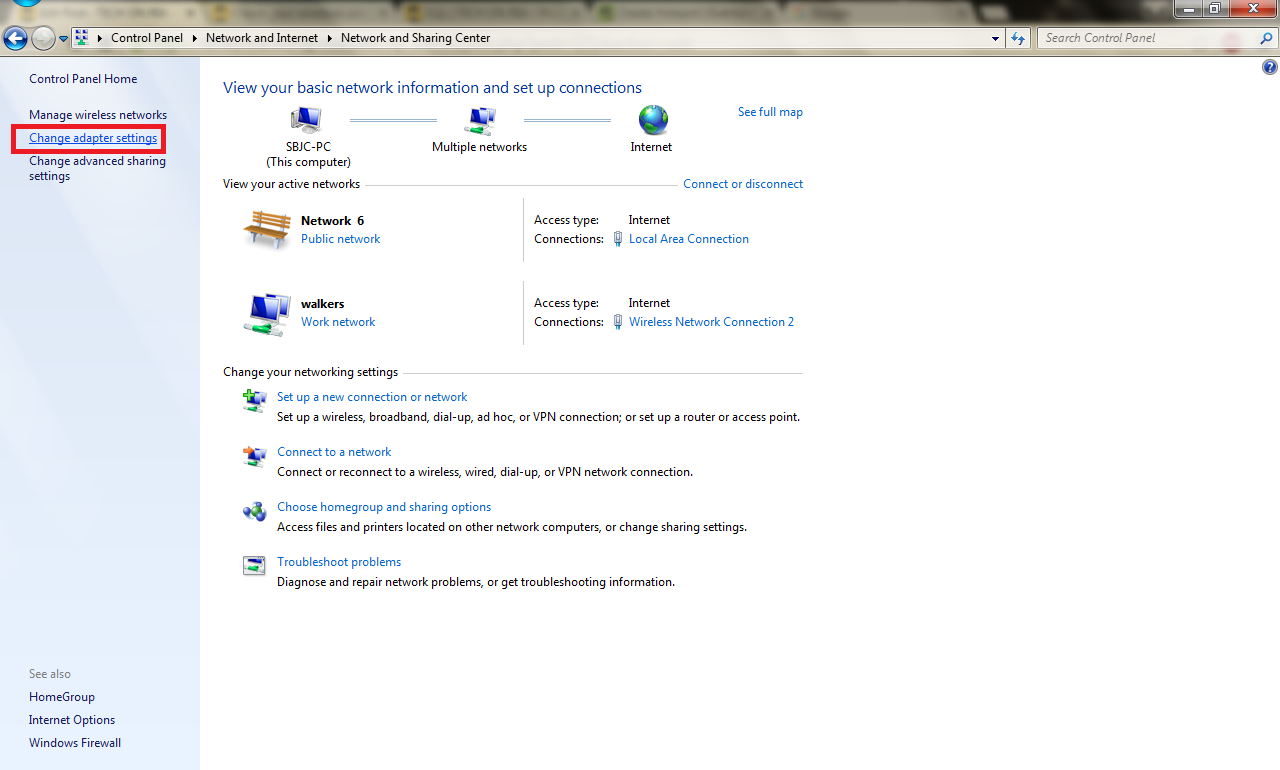Screen dimensions: 1280x770
Task: Click the Search Control Panel field
Action: click(1145, 38)
